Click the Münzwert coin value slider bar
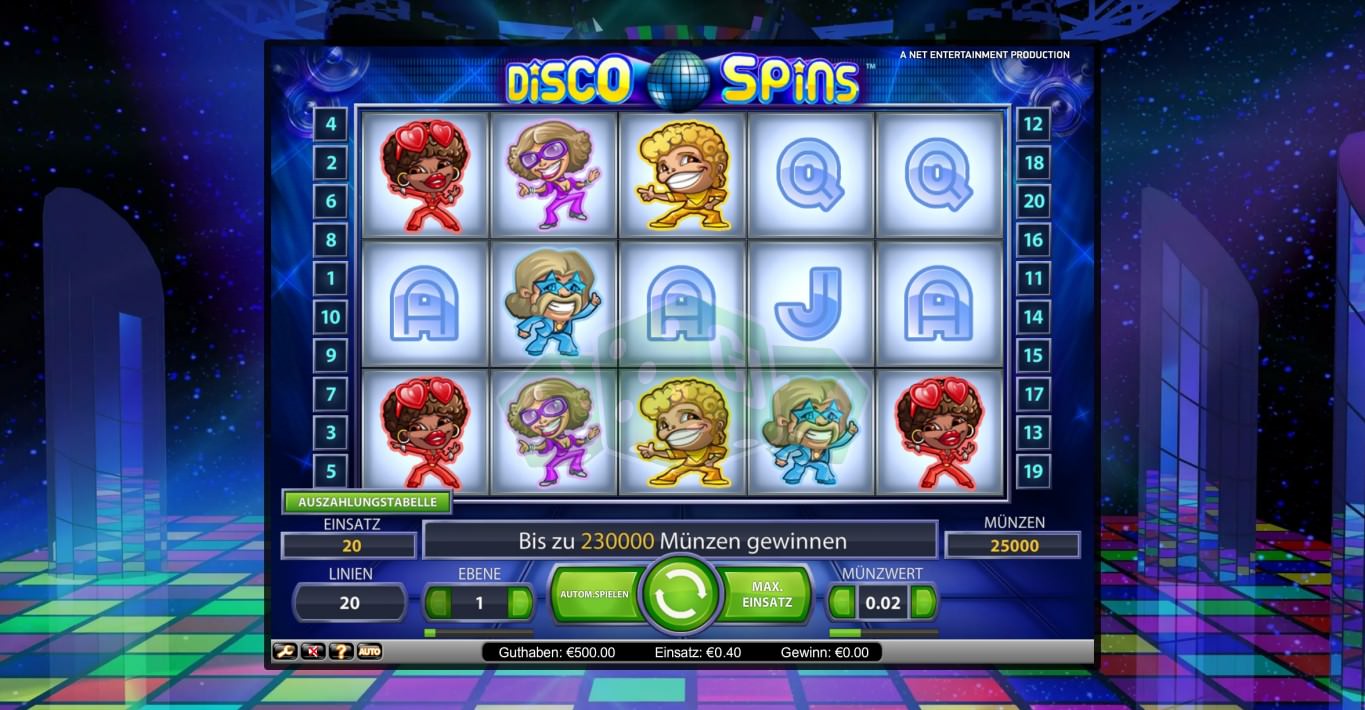 (x=884, y=633)
